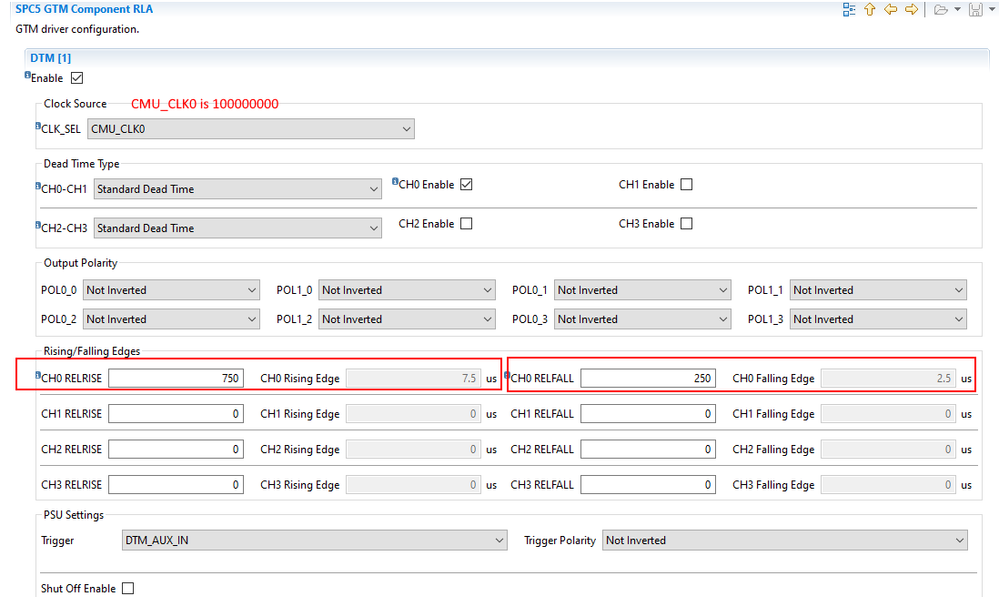The width and height of the screenshot is (999, 597).
Task: Click the SPC5 GTM Component RLA title
Action: click(84, 9)
